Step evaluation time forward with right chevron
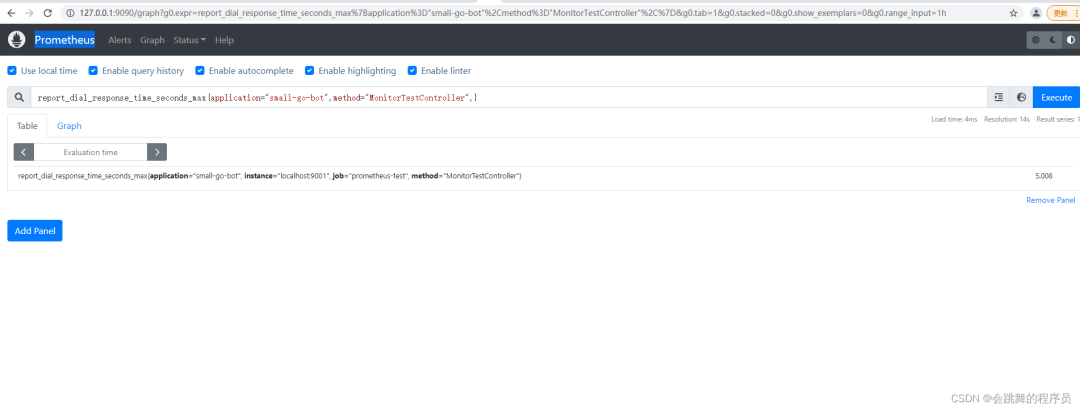Image resolution: width=1080 pixels, height=409 pixels. pos(157,152)
